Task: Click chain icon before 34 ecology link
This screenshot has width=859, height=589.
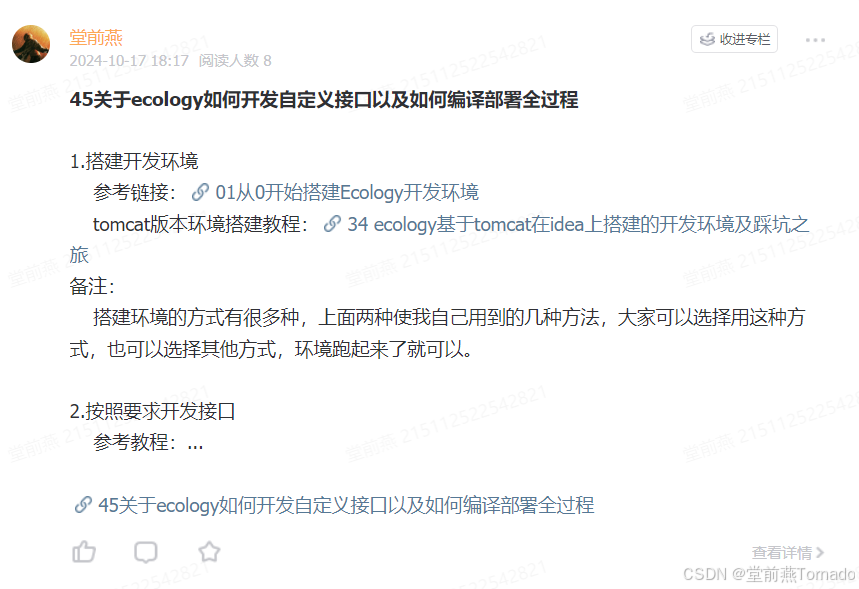Action: point(332,224)
